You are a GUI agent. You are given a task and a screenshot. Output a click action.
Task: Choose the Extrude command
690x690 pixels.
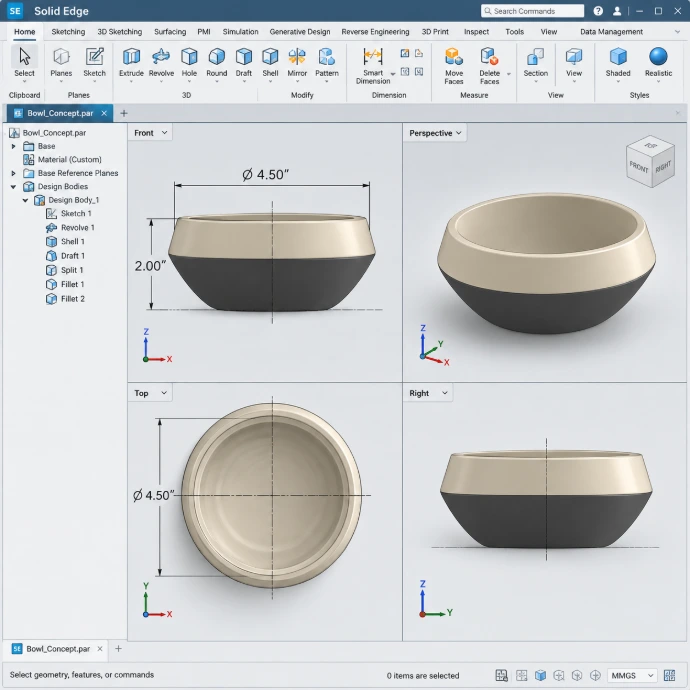(131, 63)
